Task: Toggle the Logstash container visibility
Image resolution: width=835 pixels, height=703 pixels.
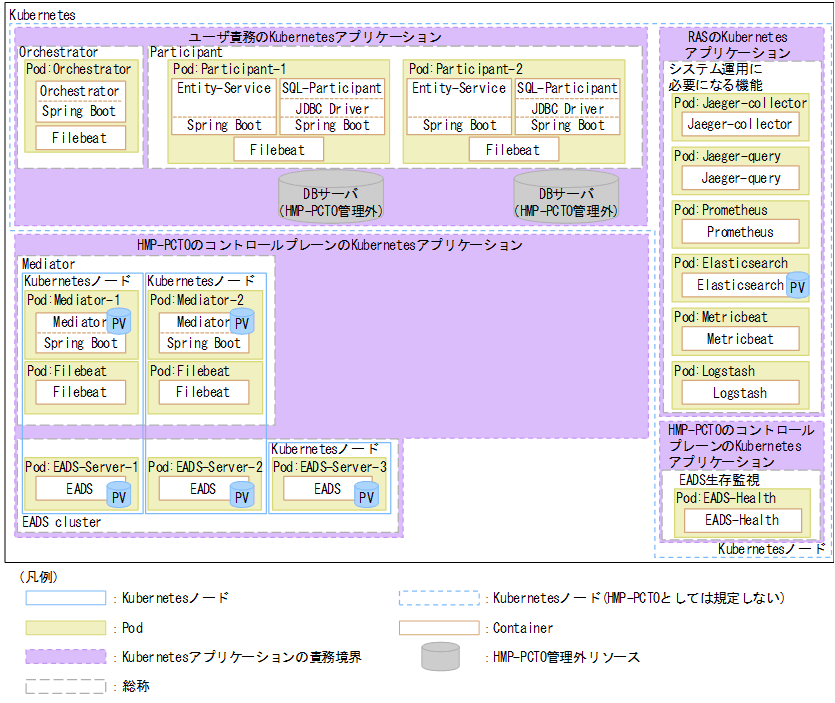Action: click(741, 392)
